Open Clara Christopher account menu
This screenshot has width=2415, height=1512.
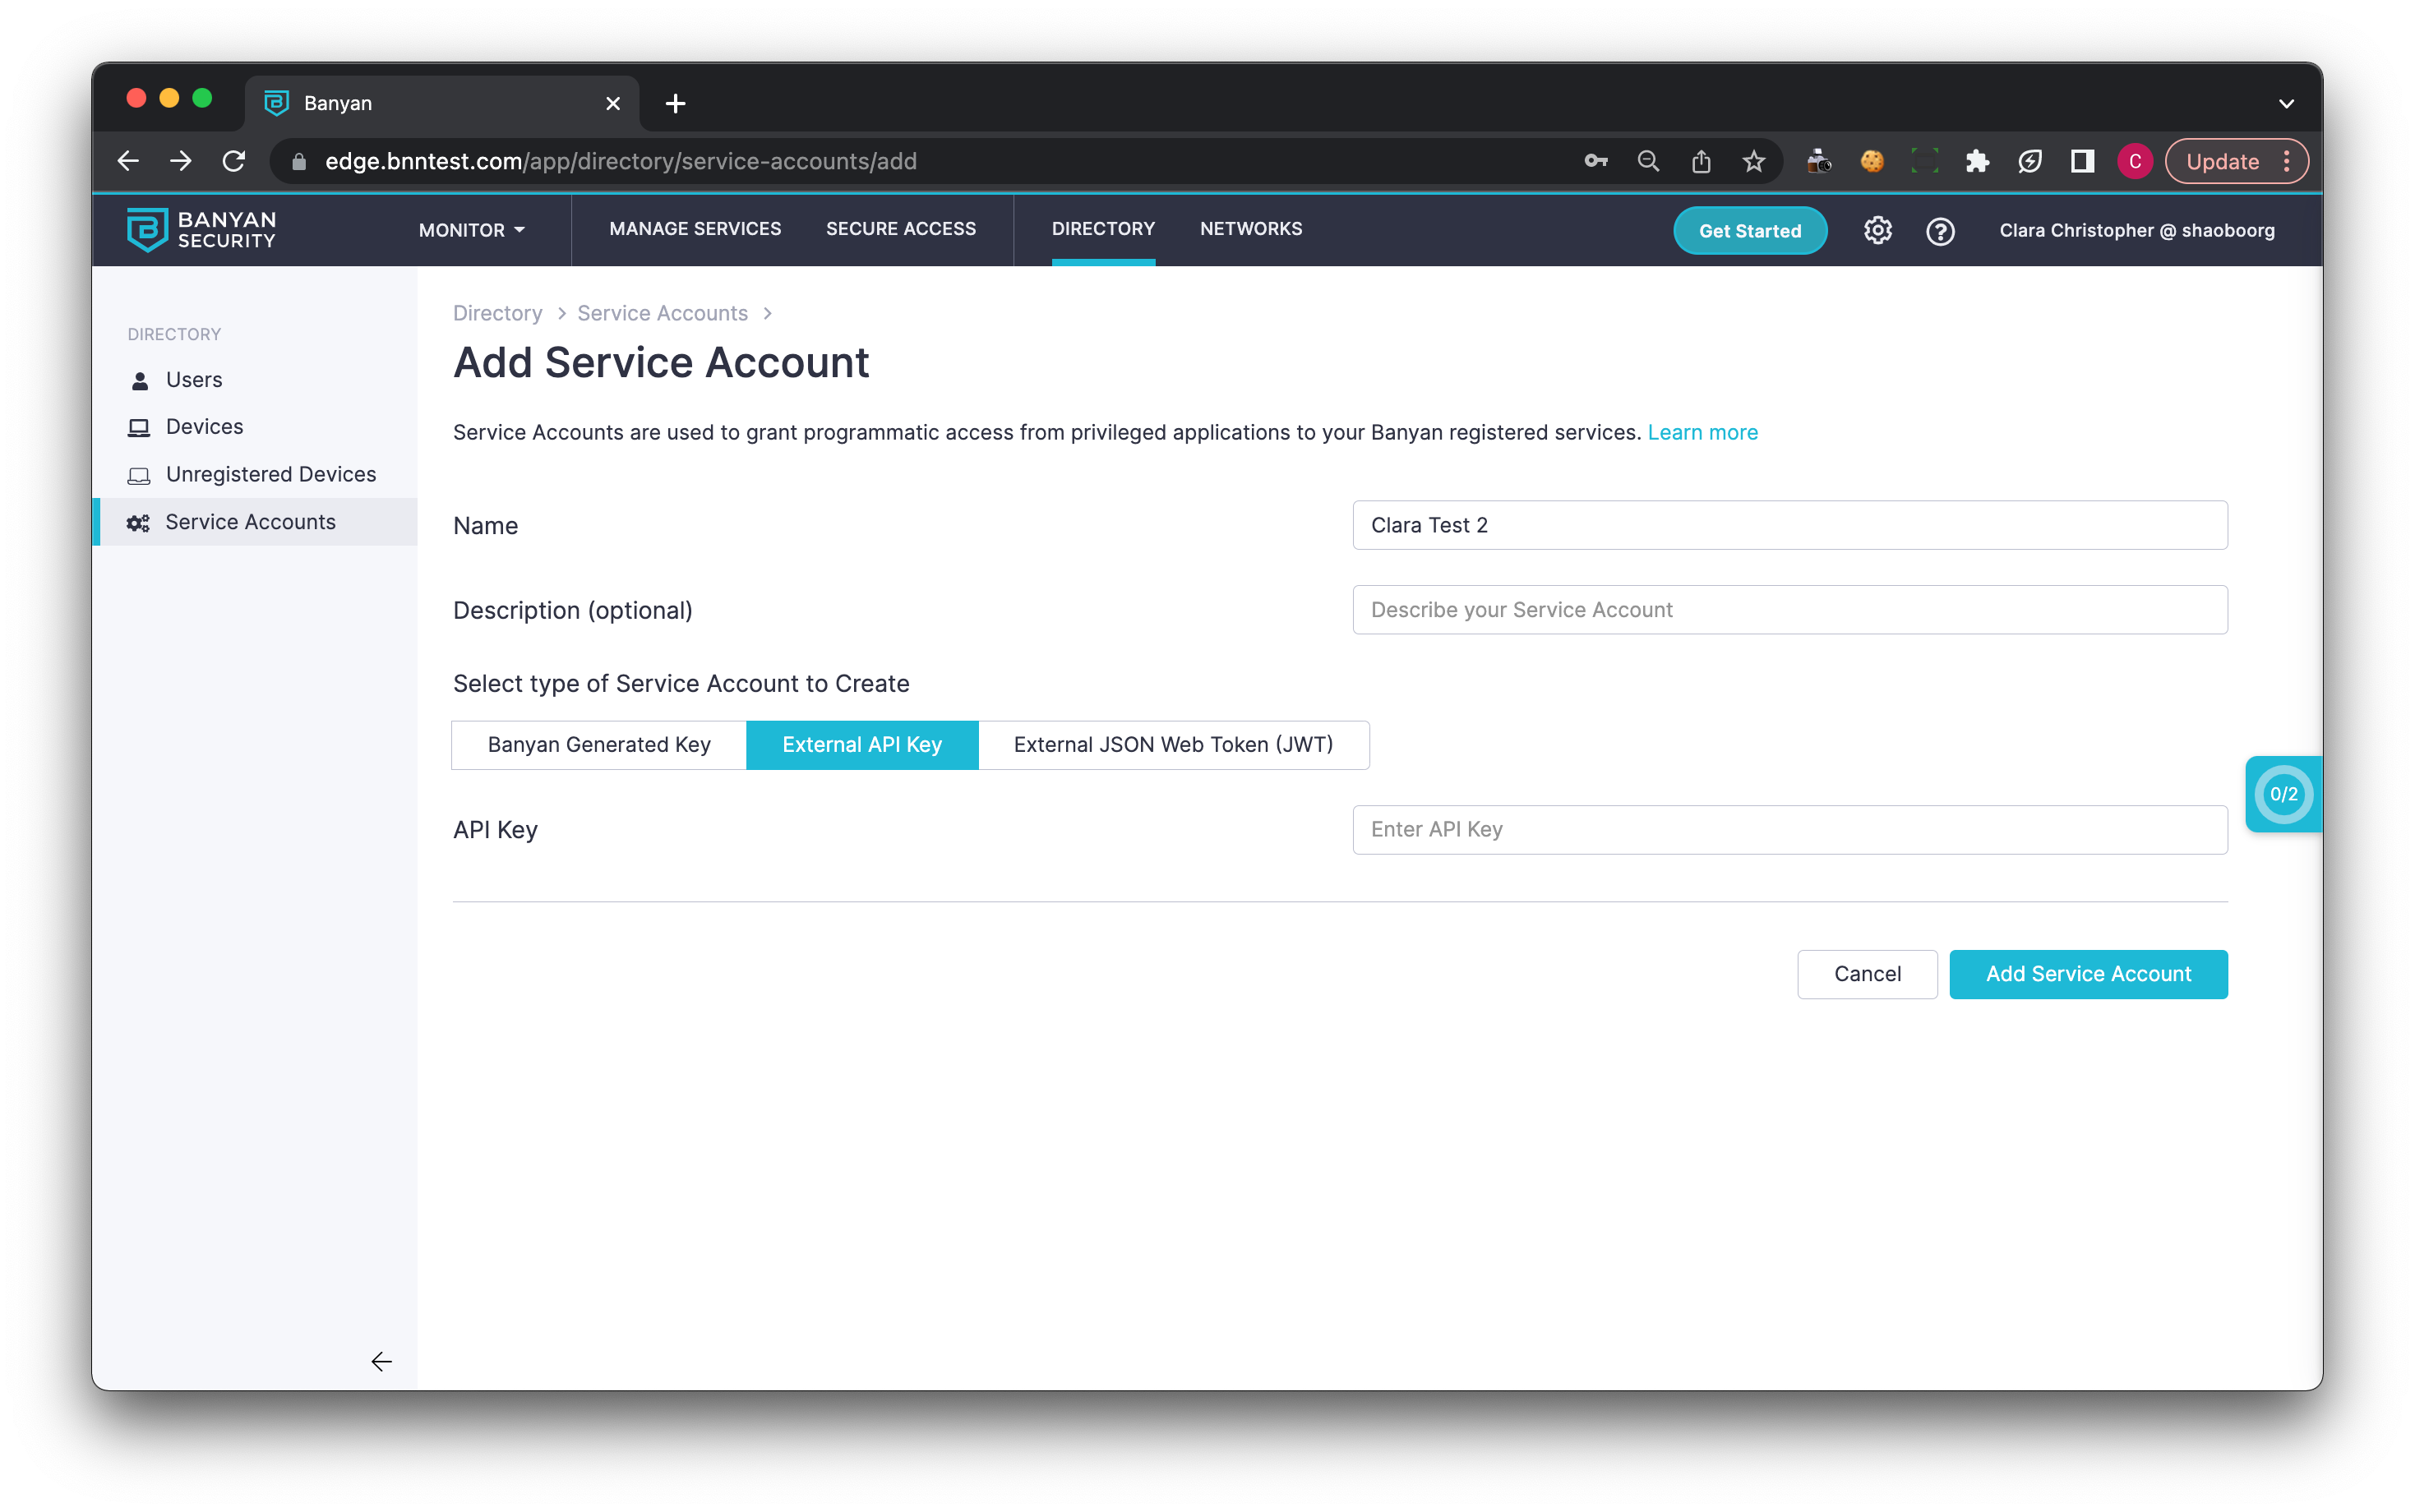click(2136, 231)
